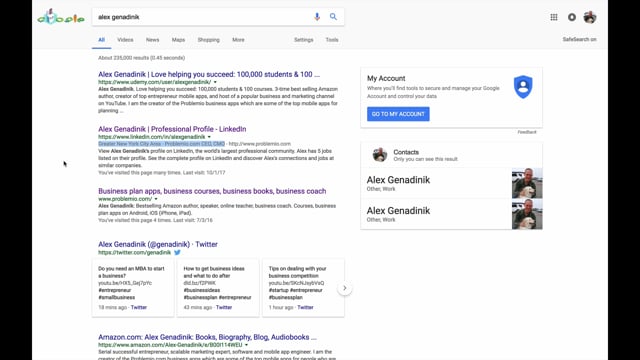The width and height of the screenshot is (640, 360).
Task: Click the My Account shield icon
Action: 523,87
